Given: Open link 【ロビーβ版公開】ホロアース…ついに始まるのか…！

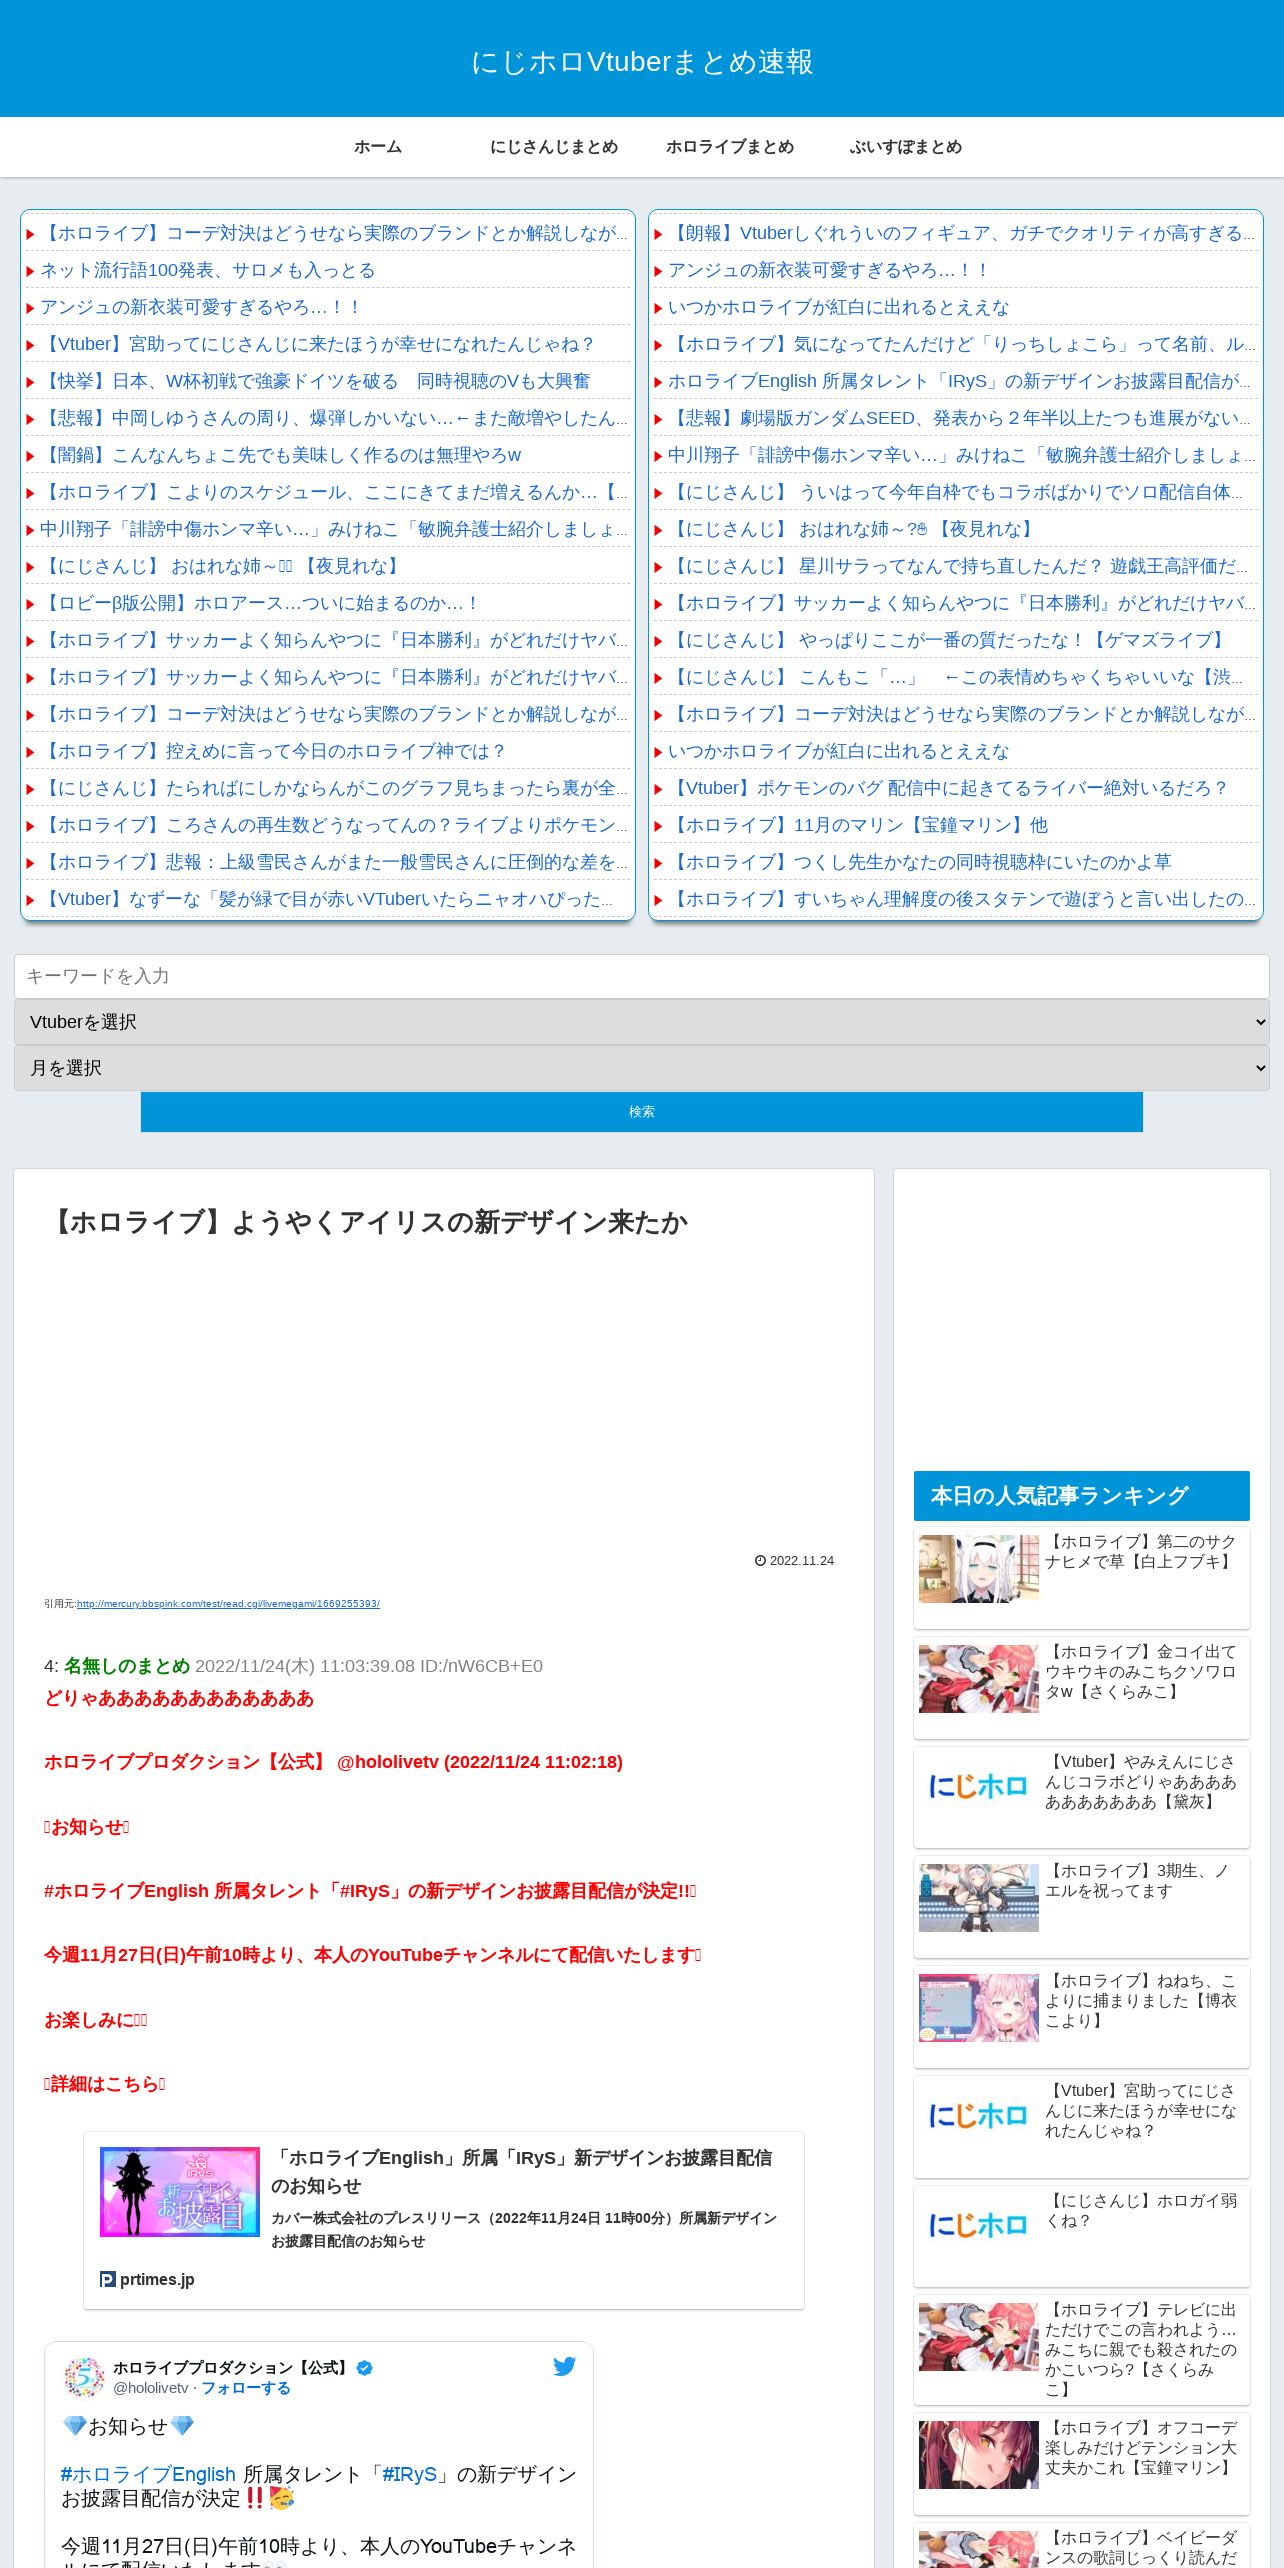Looking at the screenshot, I should pos(260,603).
